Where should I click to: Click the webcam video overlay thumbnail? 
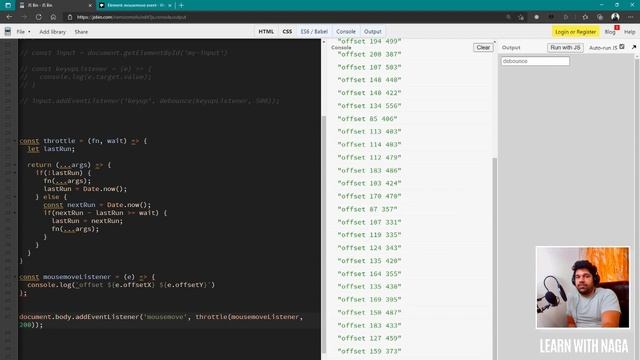click(x=582, y=287)
